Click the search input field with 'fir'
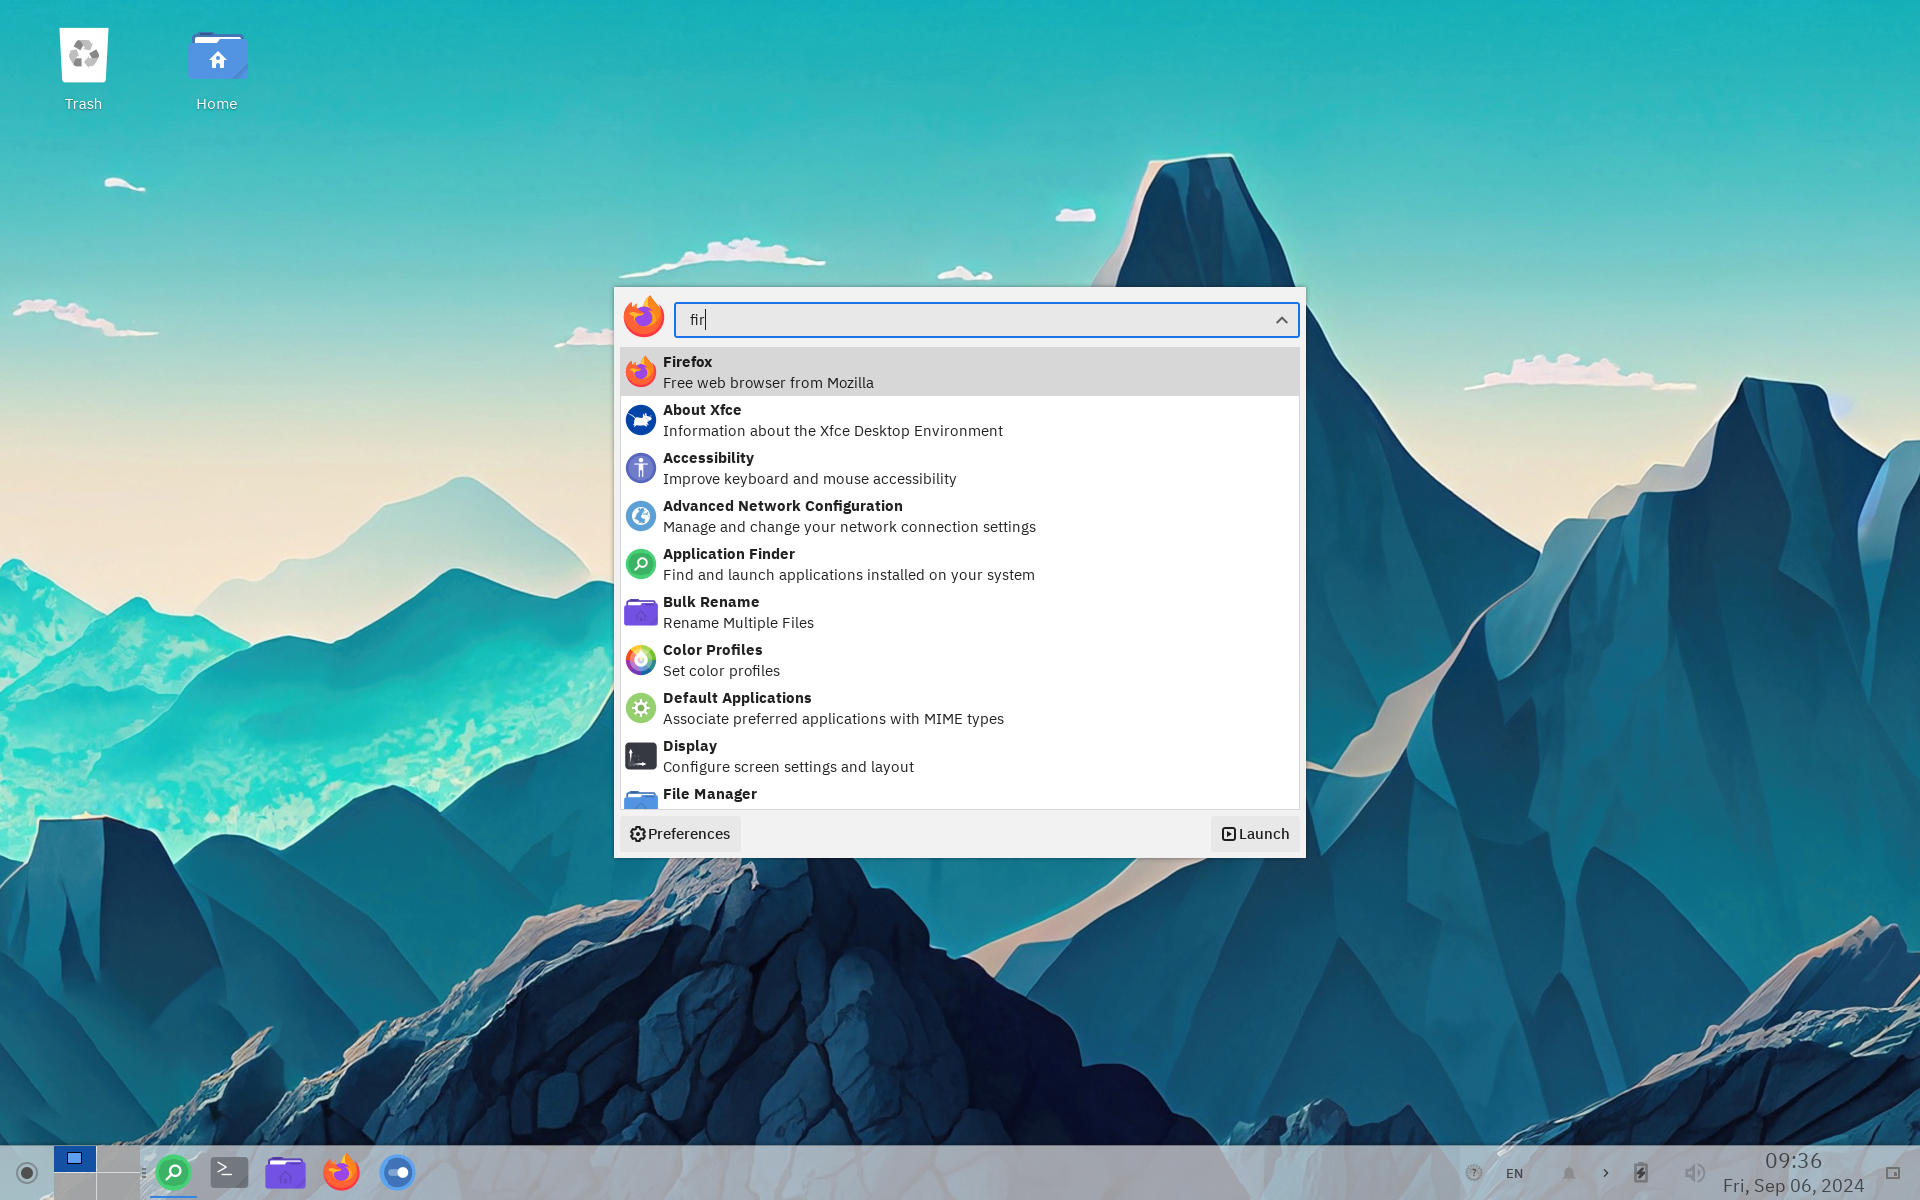The image size is (1920, 1200). coord(984,319)
